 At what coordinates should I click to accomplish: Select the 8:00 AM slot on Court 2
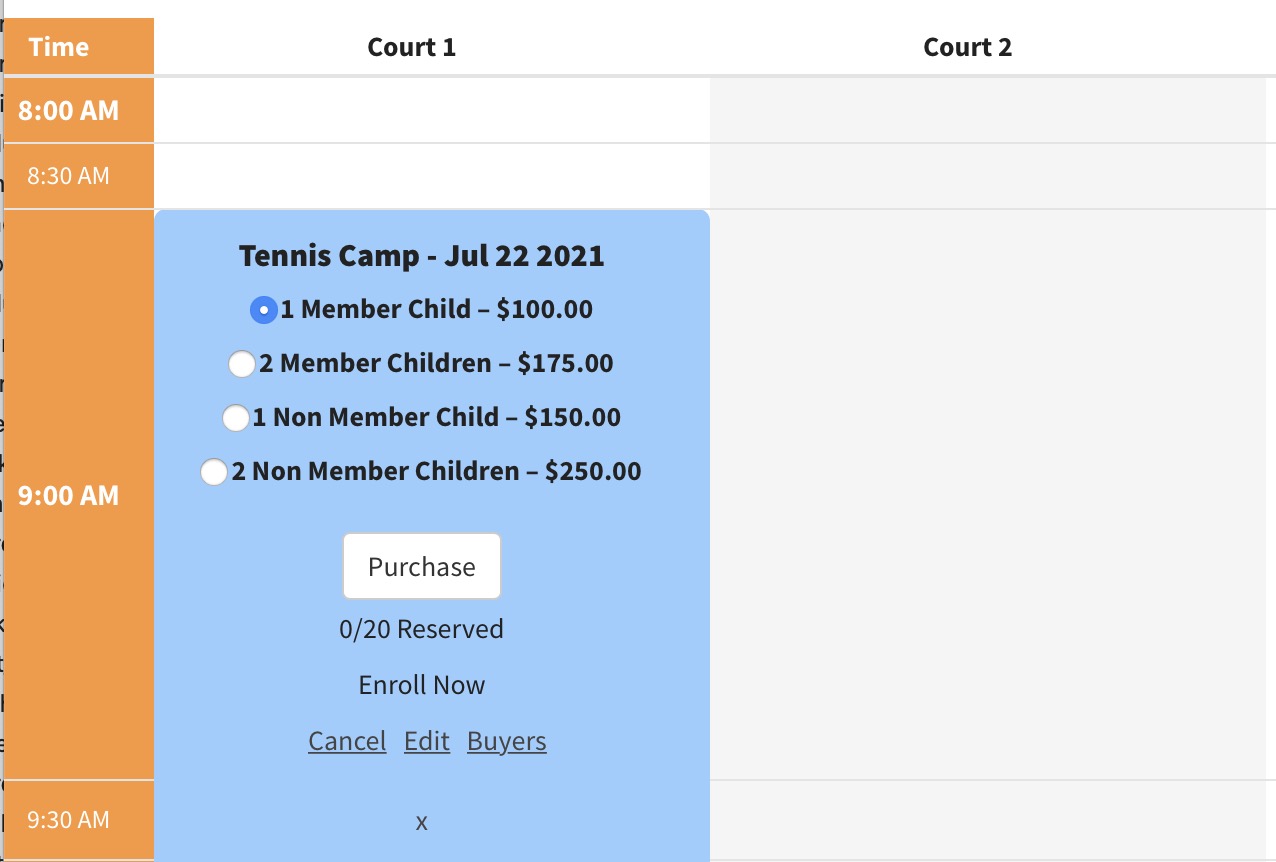click(x=988, y=110)
